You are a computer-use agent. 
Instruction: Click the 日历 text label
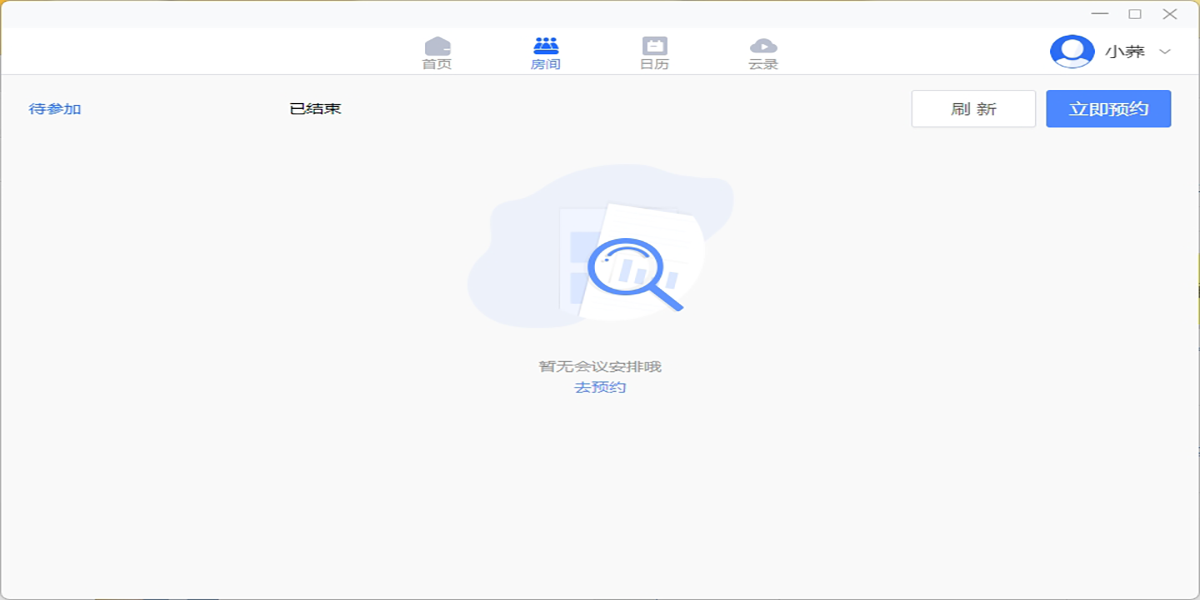tap(654, 64)
